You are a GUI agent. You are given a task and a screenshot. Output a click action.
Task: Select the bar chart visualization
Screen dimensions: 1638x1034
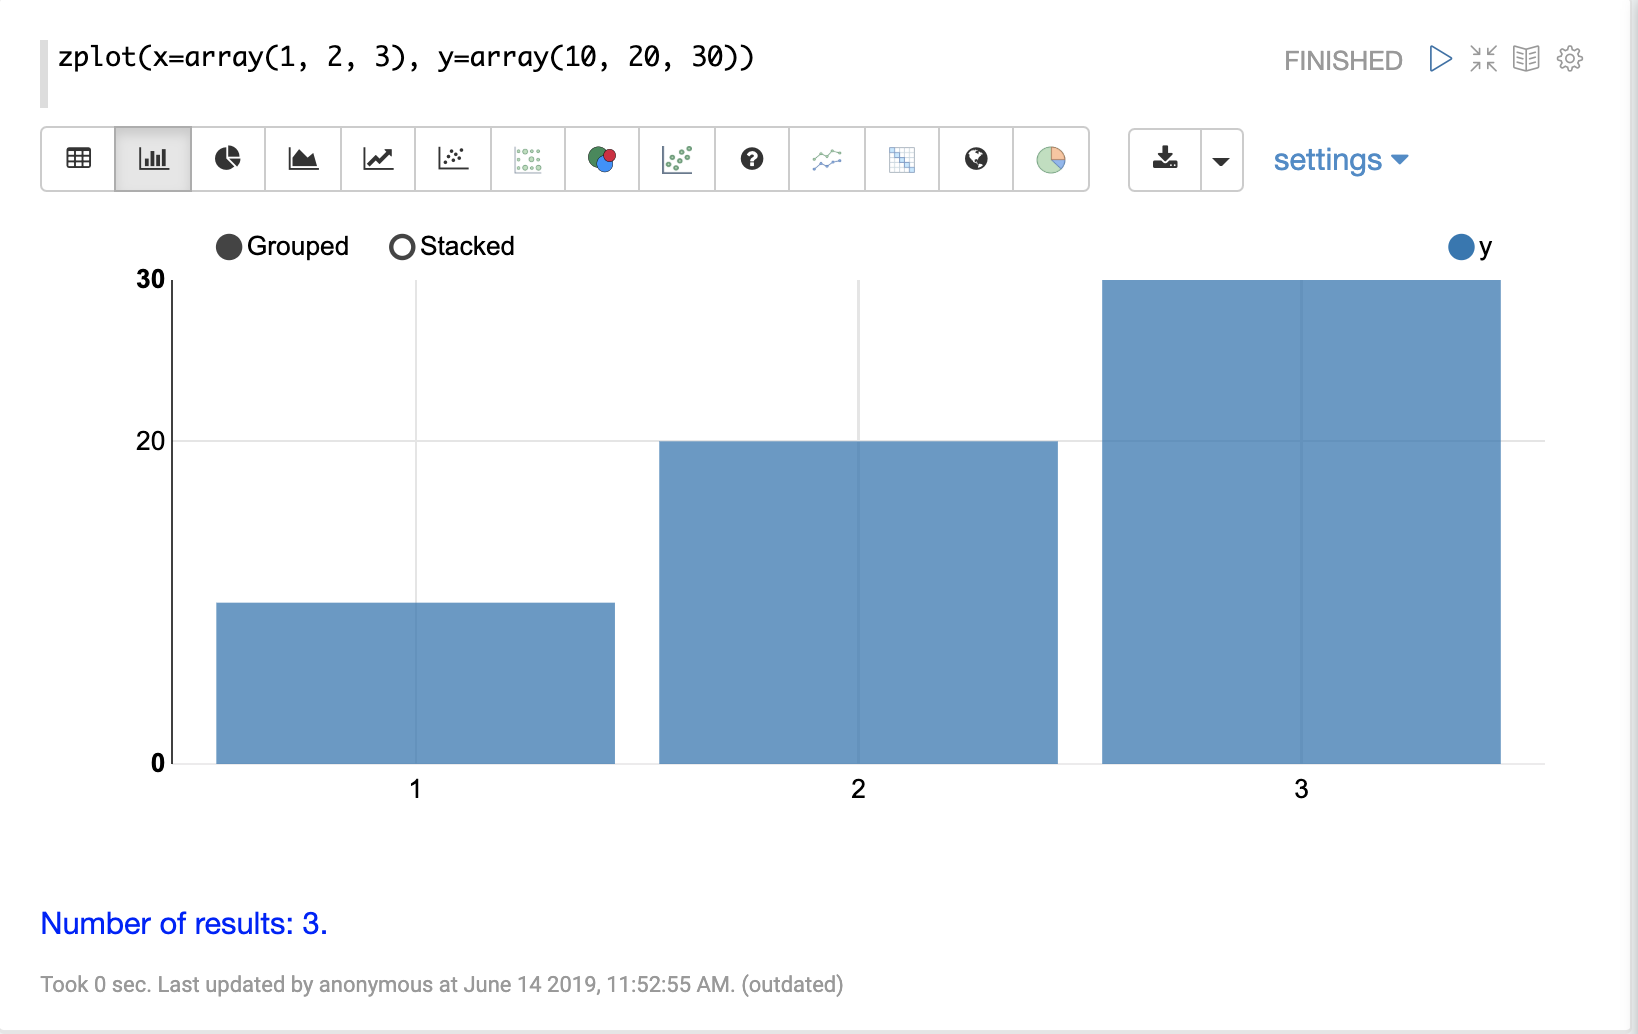pyautogui.click(x=153, y=159)
